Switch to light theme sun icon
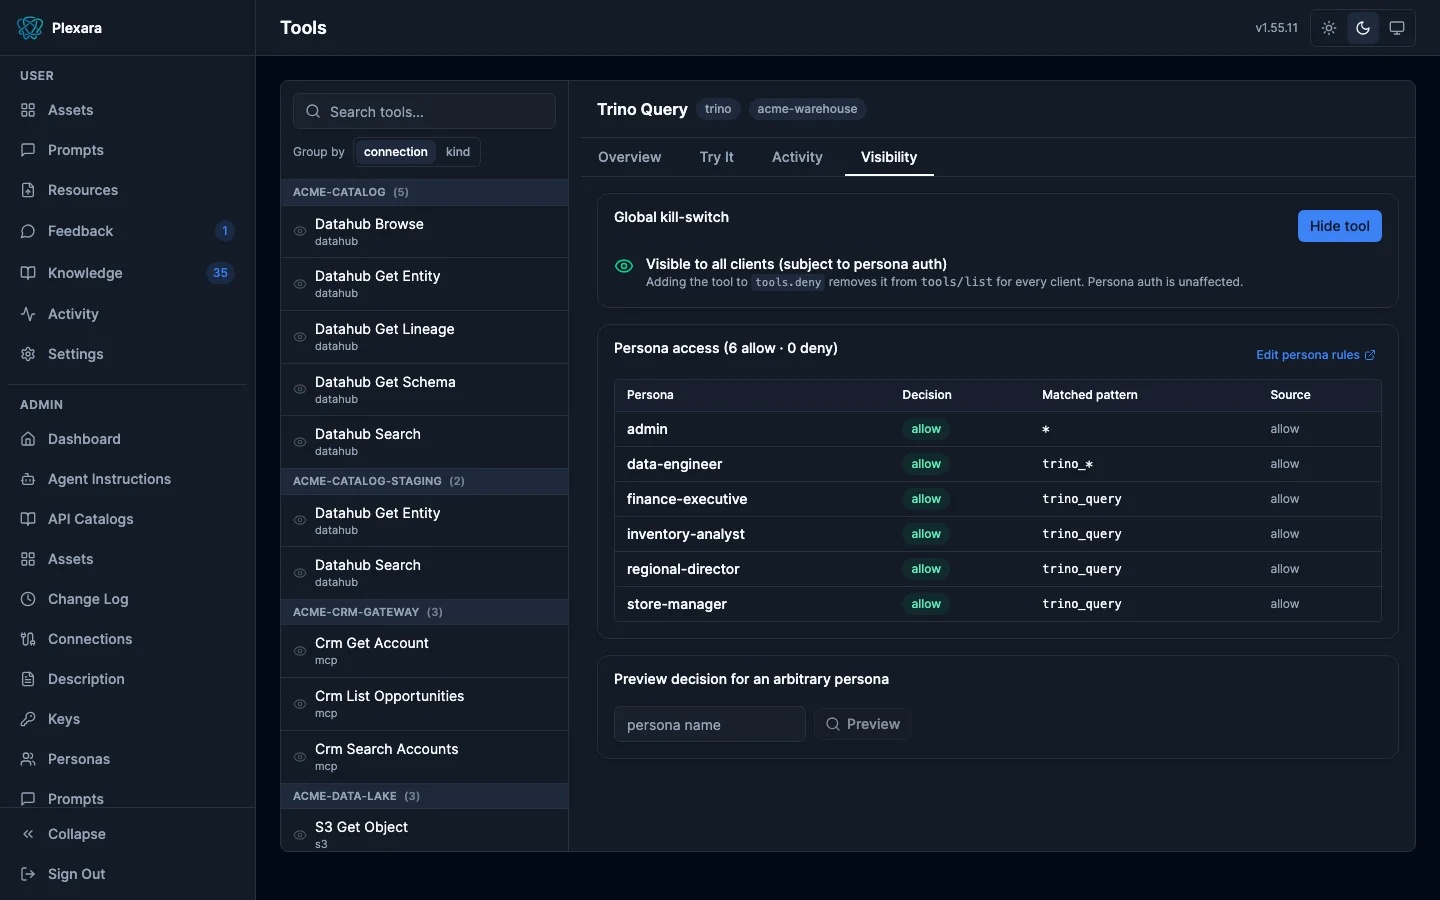Screen dimensions: 1440x900 pos(1329,28)
